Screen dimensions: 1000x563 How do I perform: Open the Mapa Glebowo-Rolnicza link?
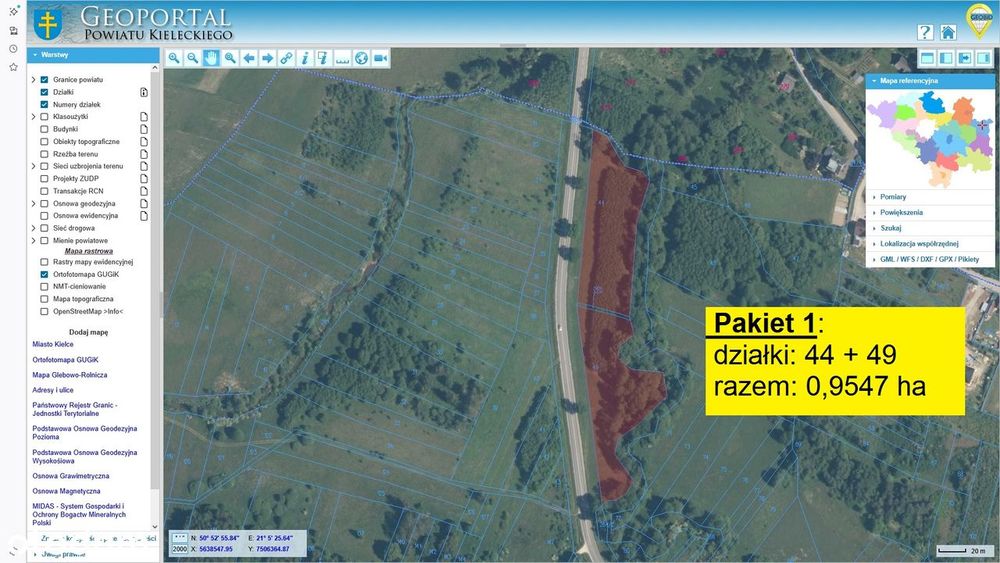pos(70,375)
